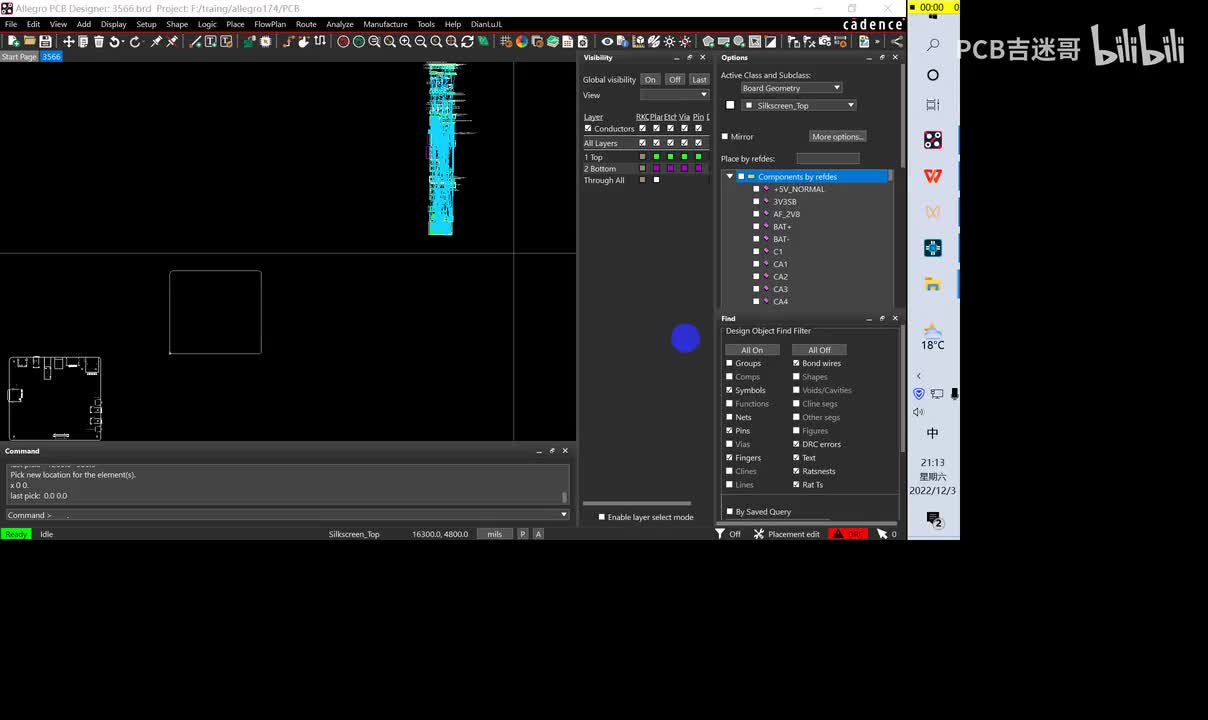Click the 3D canvas cube icon
The height and width of the screenshot is (720, 1208).
pyautogui.click(x=639, y=41)
